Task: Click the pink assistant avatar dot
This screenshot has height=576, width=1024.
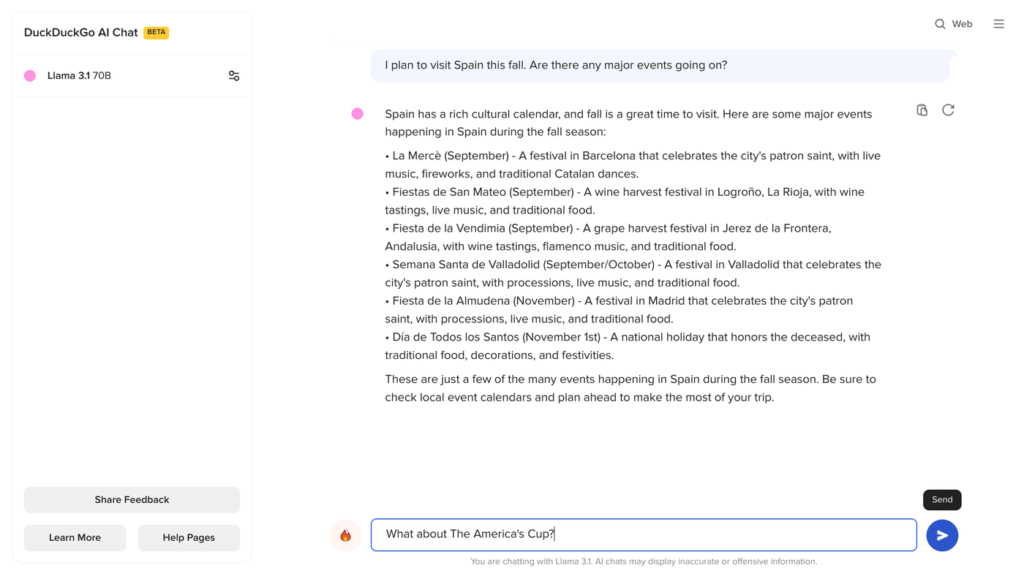Action: 357,114
